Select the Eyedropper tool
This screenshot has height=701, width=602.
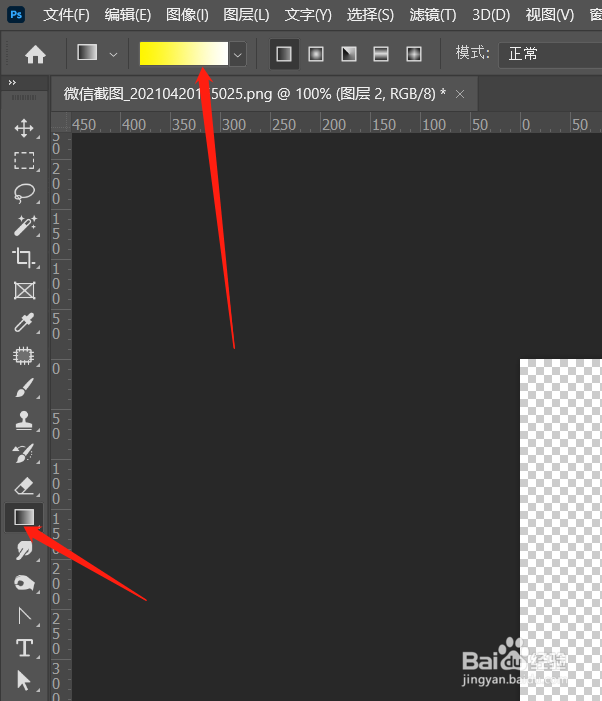(24, 323)
